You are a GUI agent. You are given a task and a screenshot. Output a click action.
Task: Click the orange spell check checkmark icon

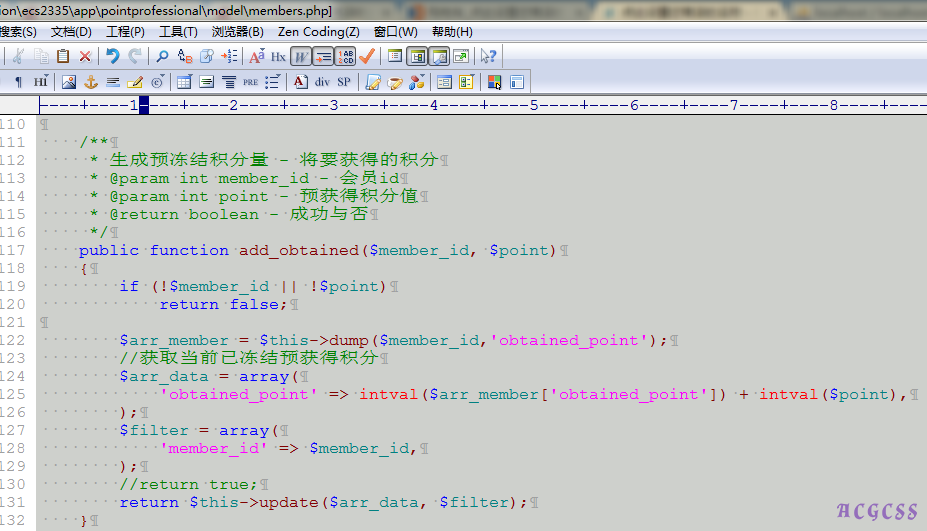(368, 56)
